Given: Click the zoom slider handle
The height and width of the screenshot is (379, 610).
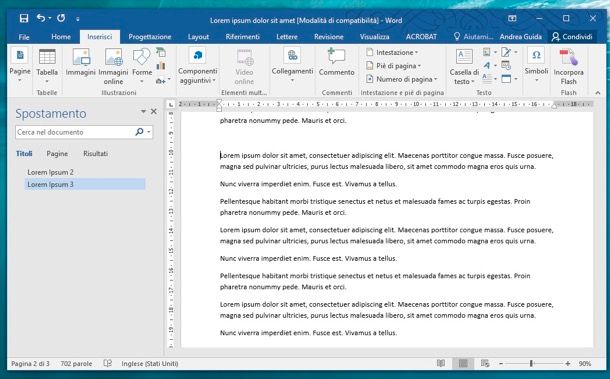Looking at the screenshot, I should 531,363.
